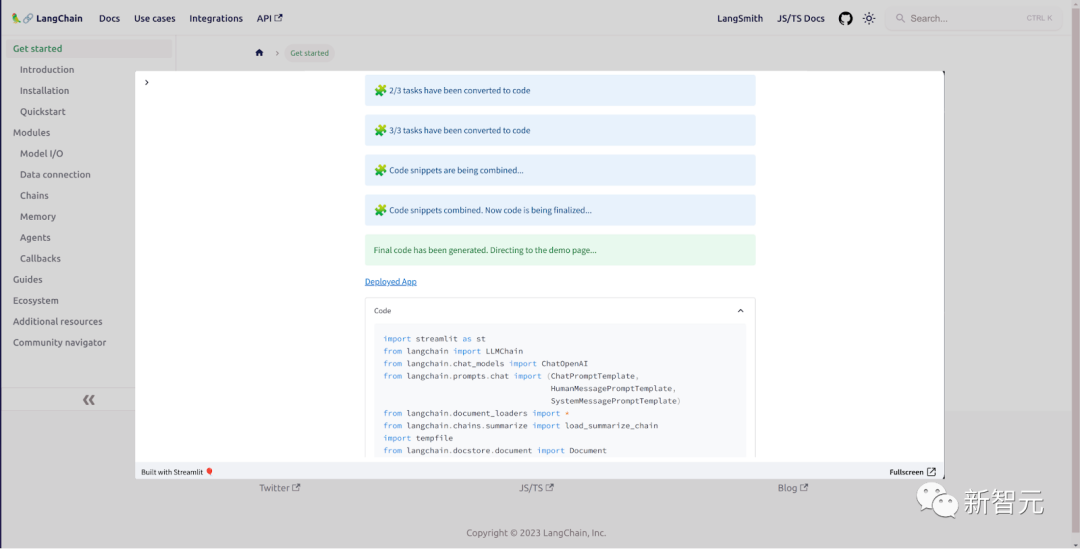Click the Get started breadcrumb
This screenshot has height=550, width=1080.
pyautogui.click(x=309, y=53)
